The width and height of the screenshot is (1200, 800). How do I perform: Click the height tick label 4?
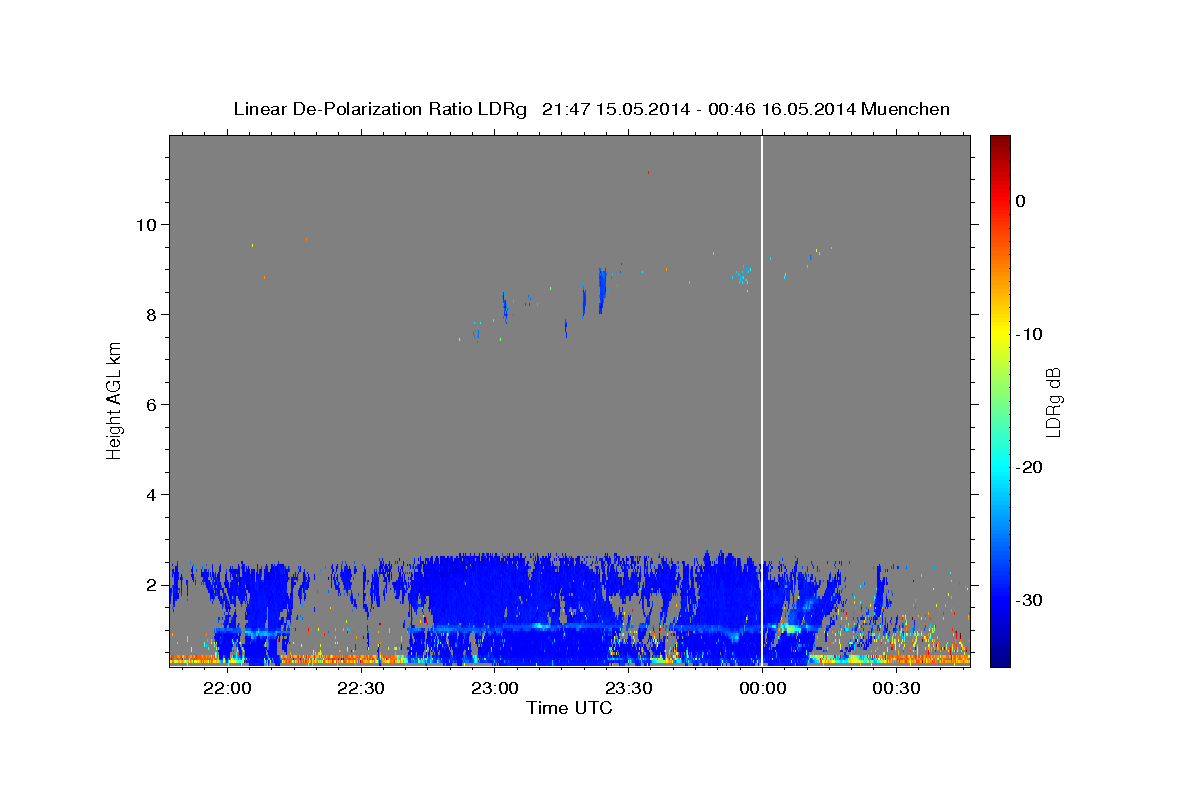[152, 494]
